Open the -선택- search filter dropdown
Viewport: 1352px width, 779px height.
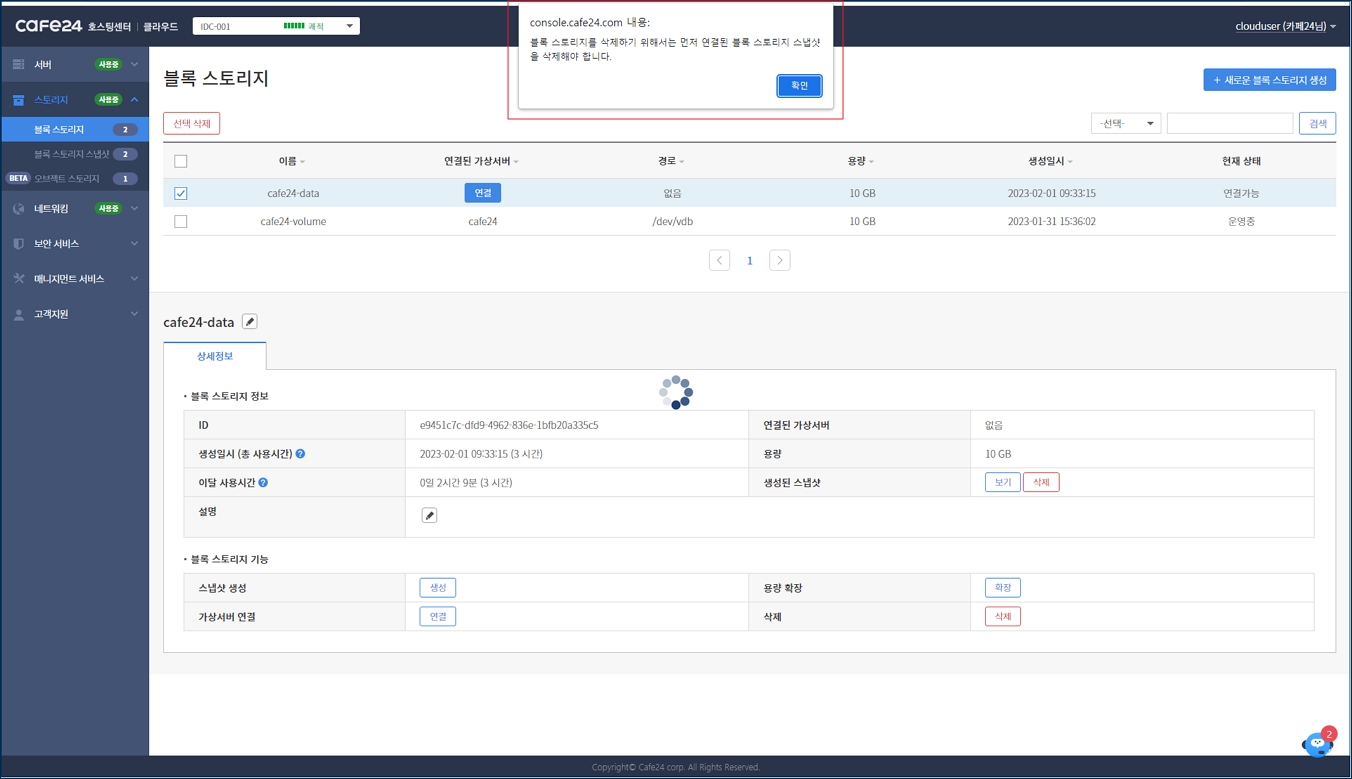click(1125, 123)
